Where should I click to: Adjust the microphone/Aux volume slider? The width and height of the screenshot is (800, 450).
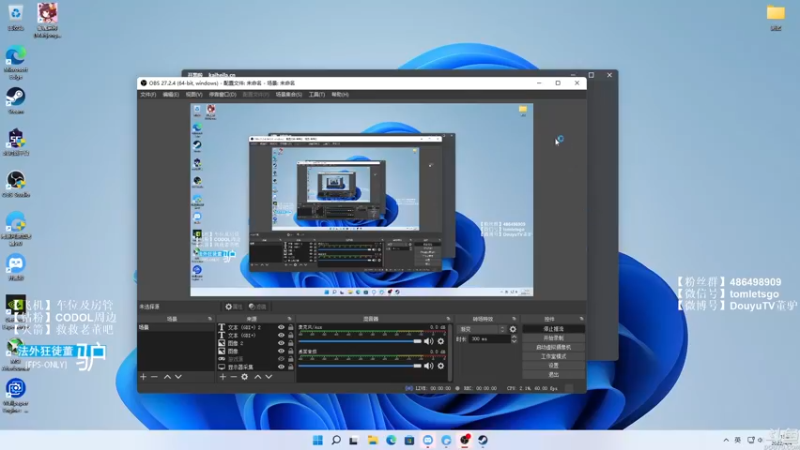click(360, 341)
